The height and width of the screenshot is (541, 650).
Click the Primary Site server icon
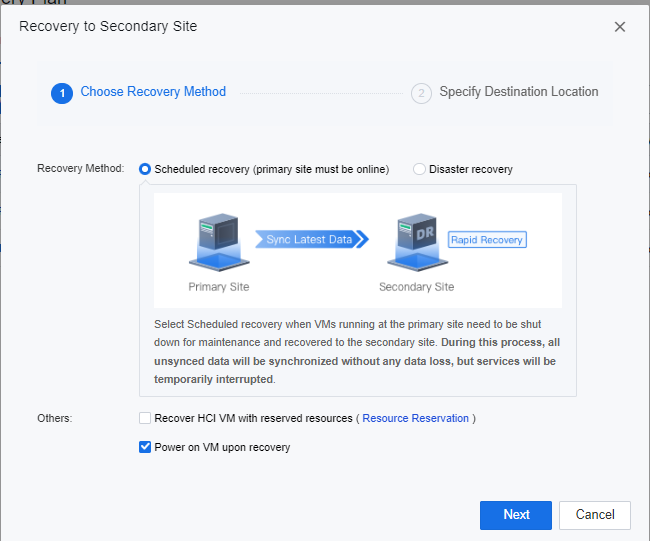[x=219, y=243]
